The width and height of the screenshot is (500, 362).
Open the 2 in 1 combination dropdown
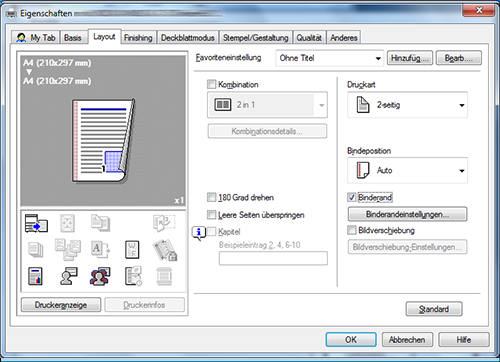(x=267, y=105)
